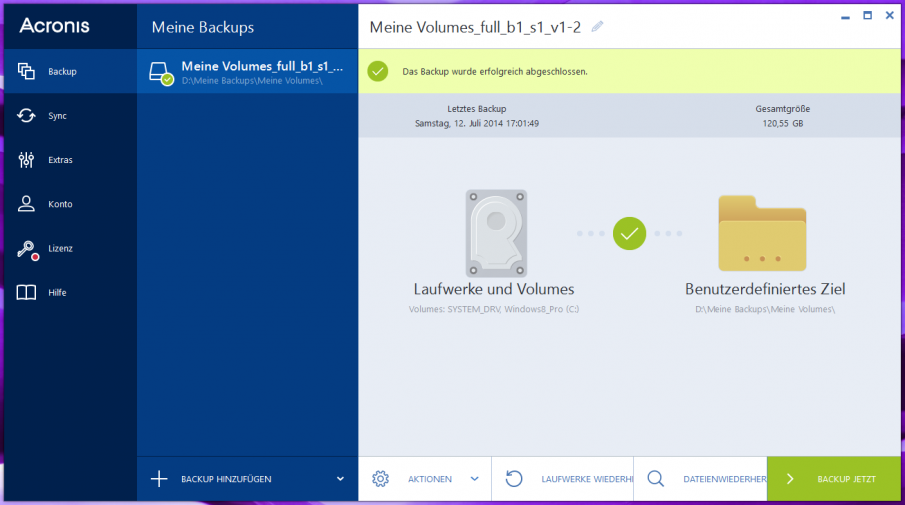Click the Backup hinzufügen button
The width and height of the screenshot is (905, 505).
pyautogui.click(x=247, y=479)
